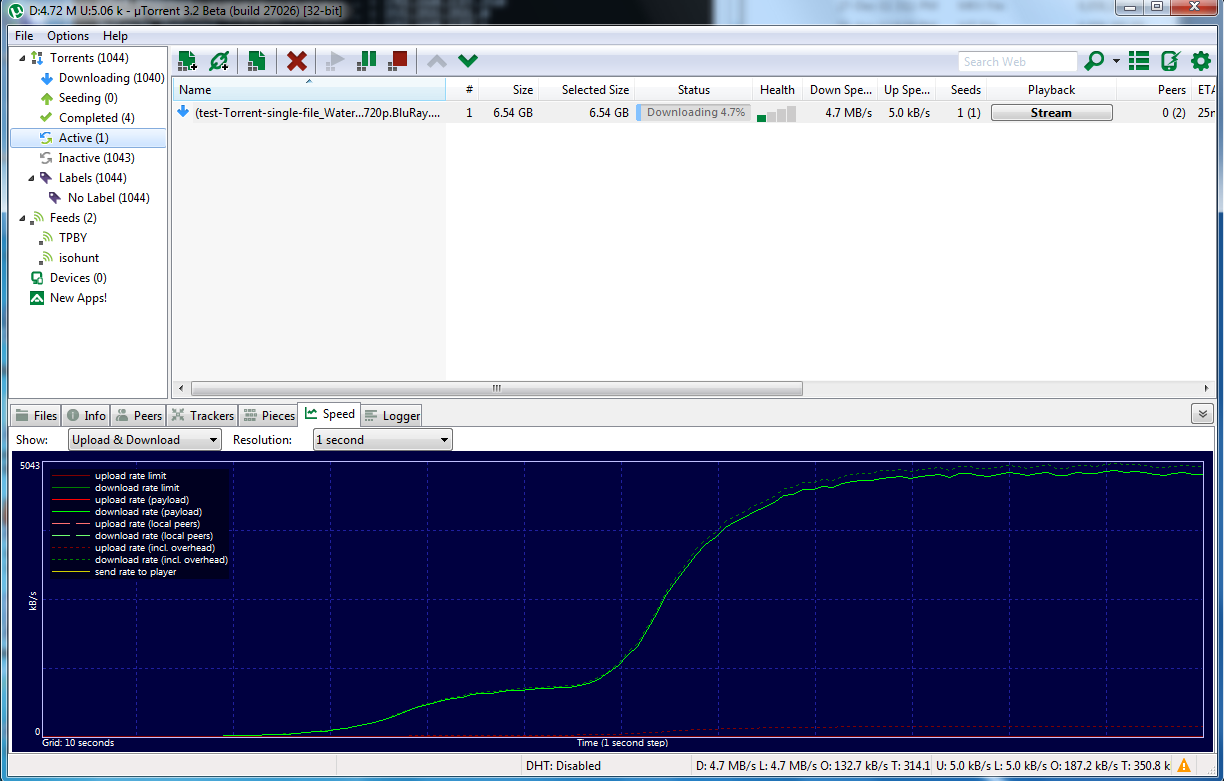
Task: Sort by the Seeds column header
Action: tap(962, 90)
